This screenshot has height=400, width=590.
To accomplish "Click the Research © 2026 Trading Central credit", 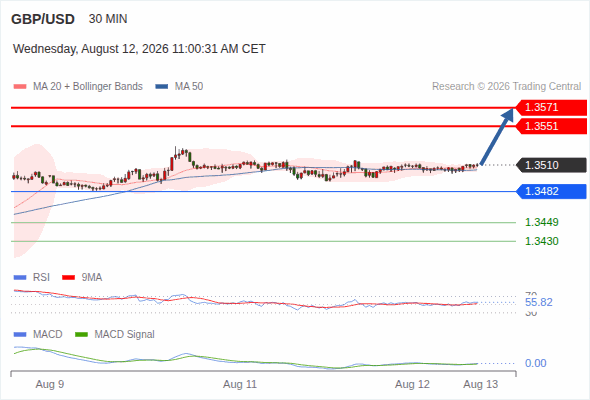I will click(506, 87).
